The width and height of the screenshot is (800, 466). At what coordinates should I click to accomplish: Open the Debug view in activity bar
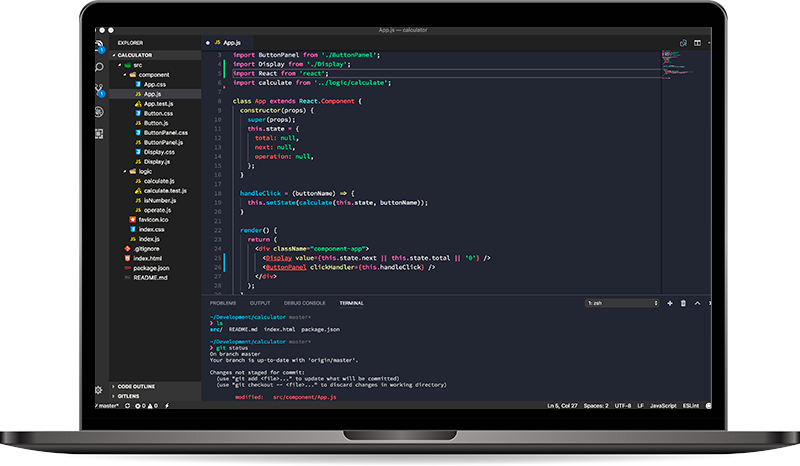(99, 111)
